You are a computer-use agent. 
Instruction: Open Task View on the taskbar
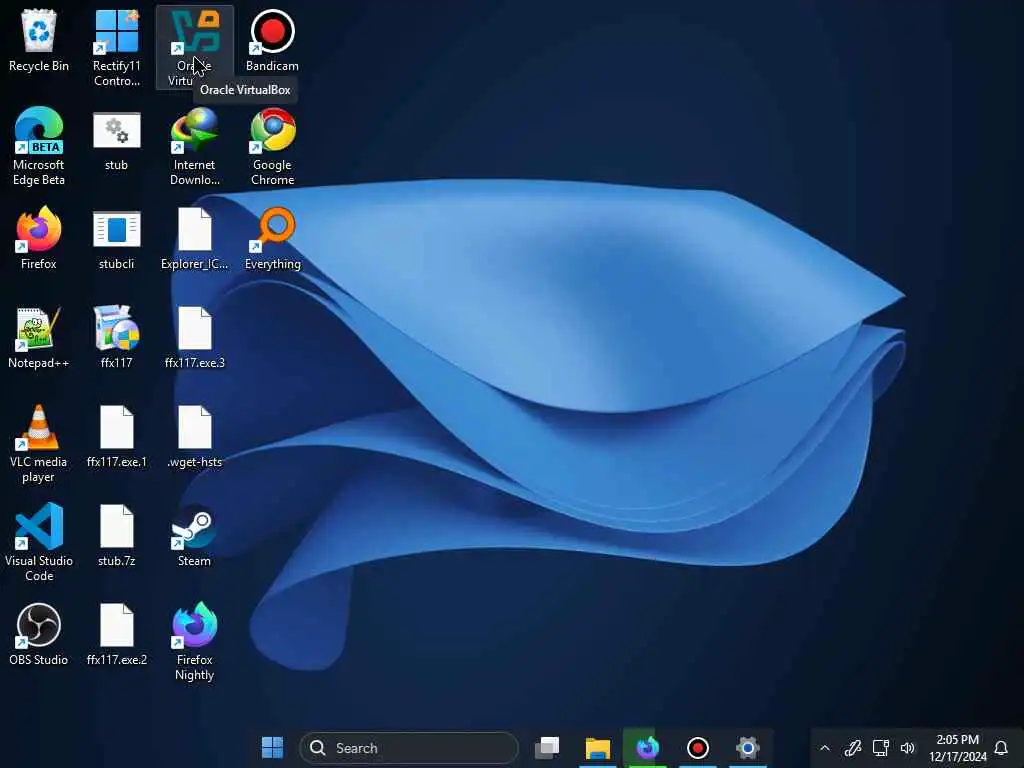[547, 748]
